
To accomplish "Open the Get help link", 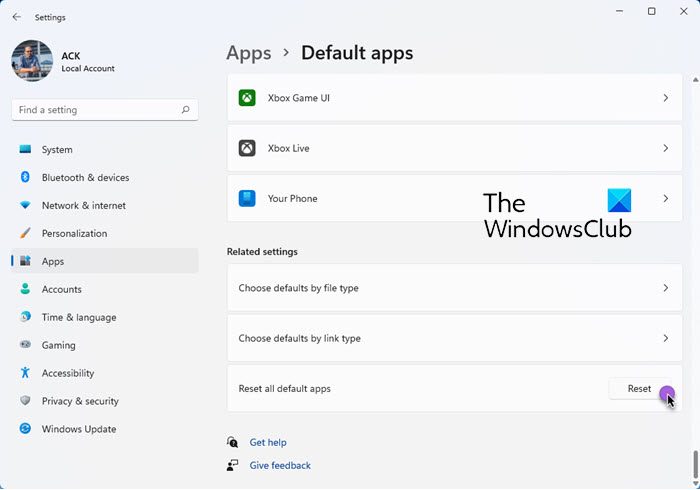I will tap(268, 442).
